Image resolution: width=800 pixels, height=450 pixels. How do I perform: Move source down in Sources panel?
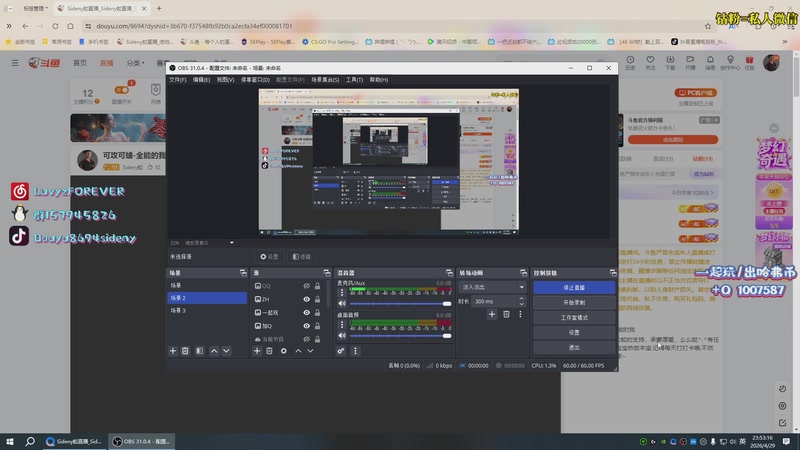pyautogui.click(x=310, y=351)
